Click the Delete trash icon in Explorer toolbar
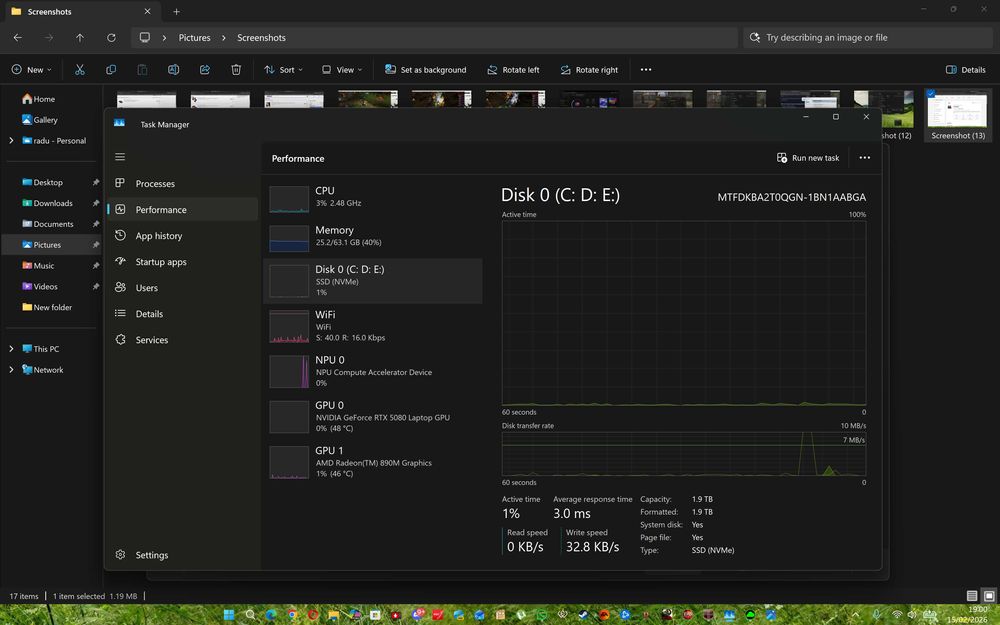 236,70
